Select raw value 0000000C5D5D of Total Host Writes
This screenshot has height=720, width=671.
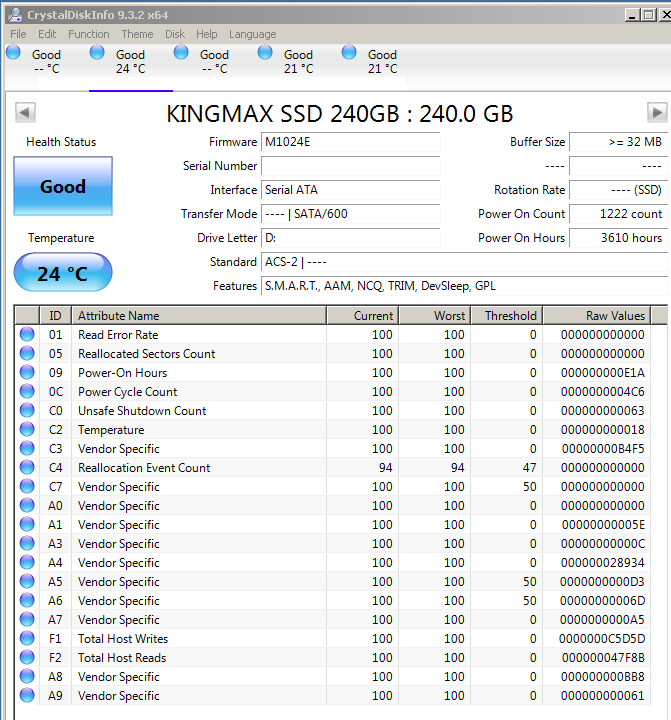pyautogui.click(x=602, y=638)
